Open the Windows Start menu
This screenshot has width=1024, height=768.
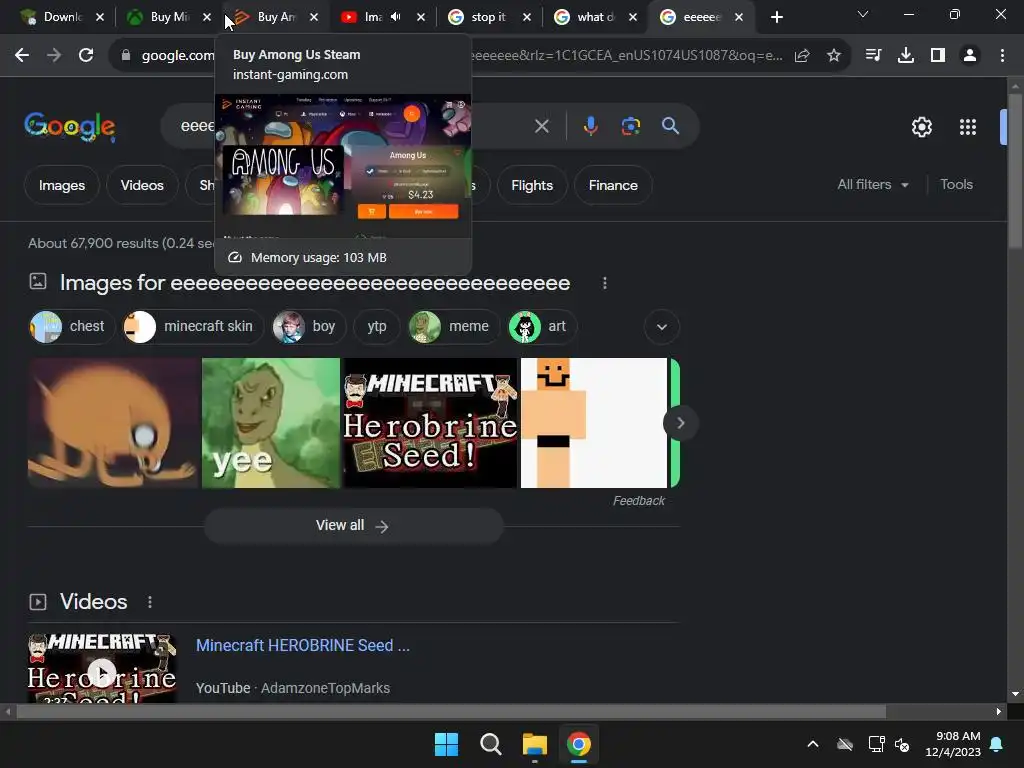click(447, 744)
